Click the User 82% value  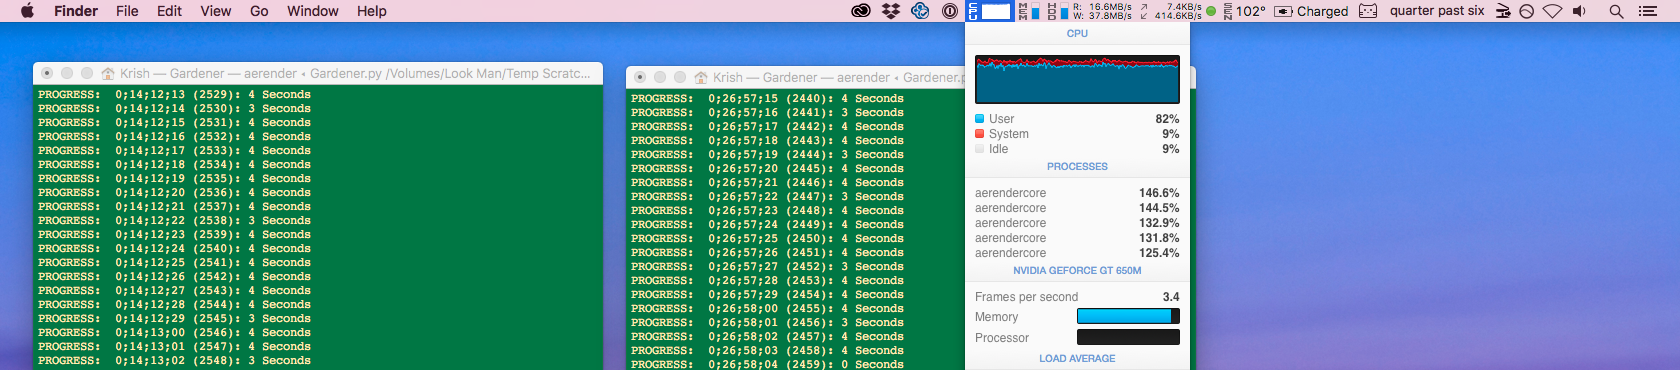pyautogui.click(x=1167, y=119)
